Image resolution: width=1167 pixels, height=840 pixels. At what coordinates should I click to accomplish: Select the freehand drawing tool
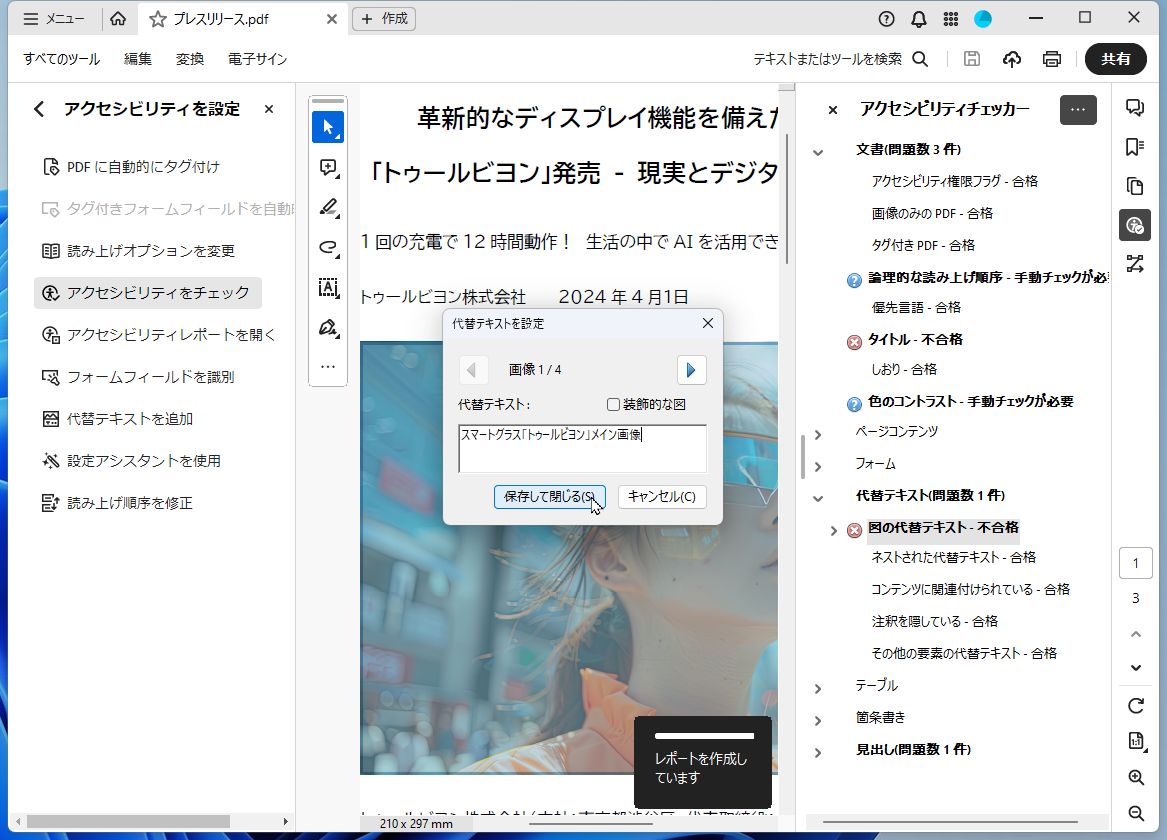[327, 247]
